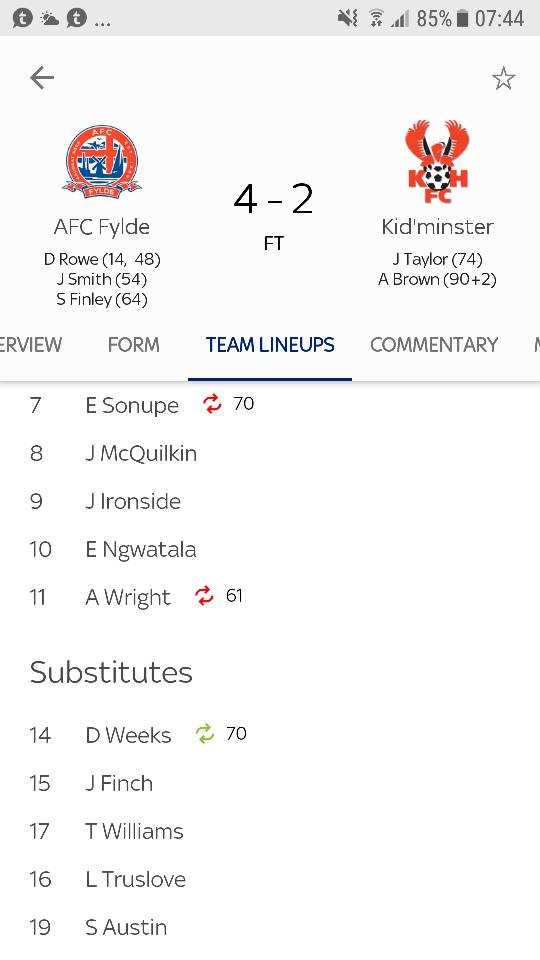Tap the Kidderminster Harriers club crest
The width and height of the screenshot is (540, 960).
click(437, 162)
